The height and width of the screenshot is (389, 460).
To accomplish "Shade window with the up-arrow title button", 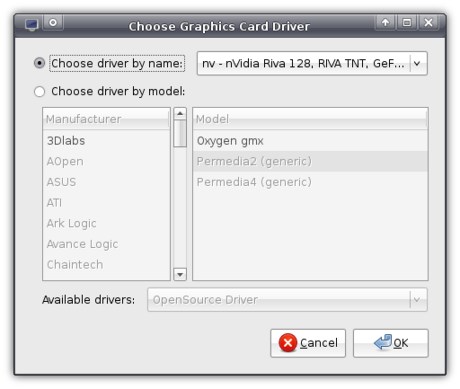I will click(385, 23).
